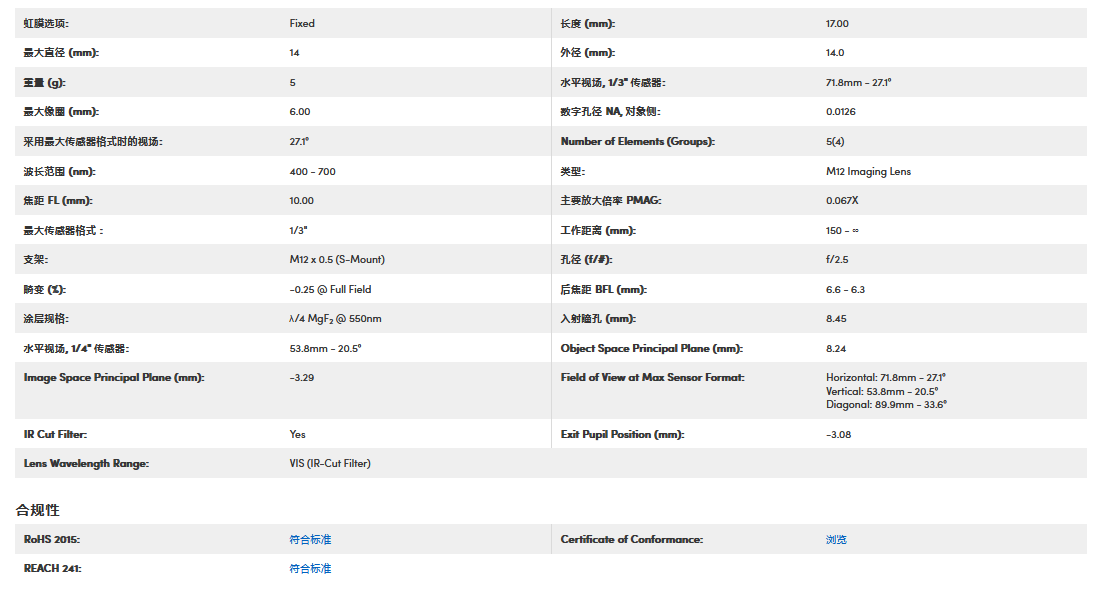Click the Diagonal 89.9mm field of view line
The height and width of the screenshot is (599, 1103).
pyautogui.click(x=886, y=405)
